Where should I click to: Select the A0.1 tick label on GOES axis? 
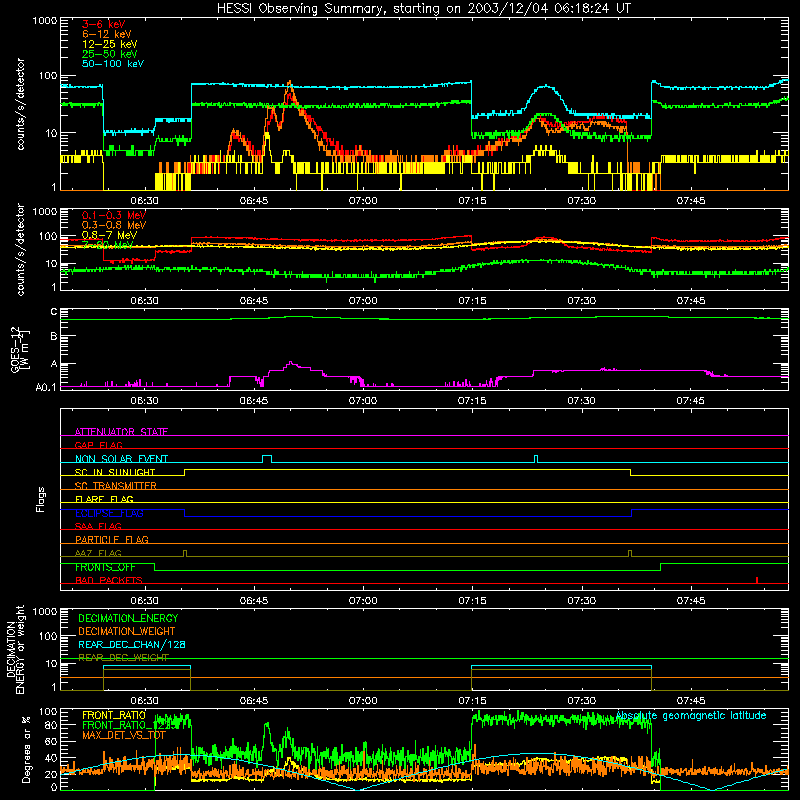[x=46, y=388]
